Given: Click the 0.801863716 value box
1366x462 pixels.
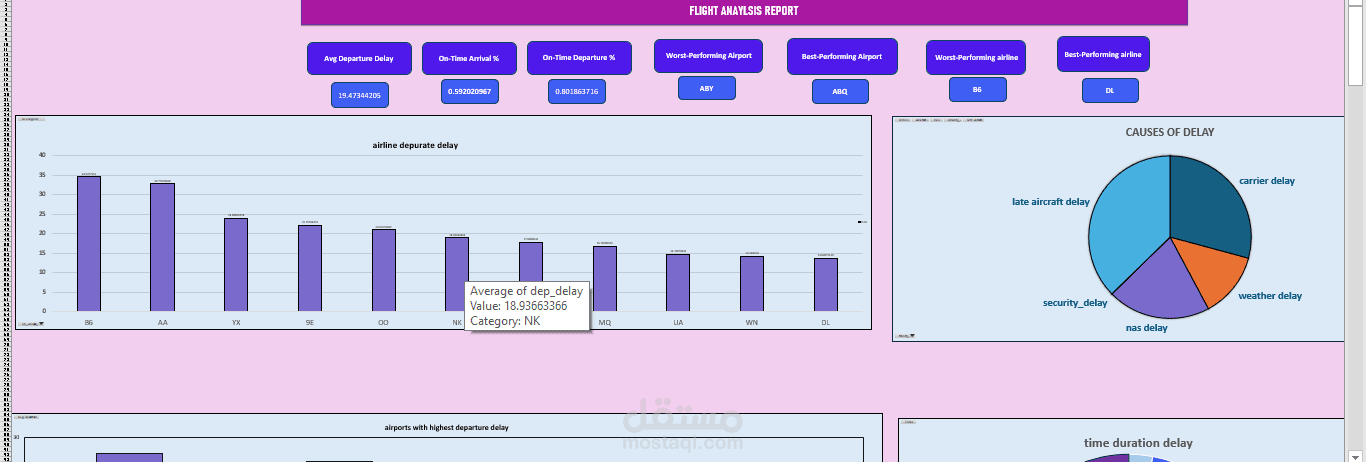Looking at the screenshot, I should [579, 91].
